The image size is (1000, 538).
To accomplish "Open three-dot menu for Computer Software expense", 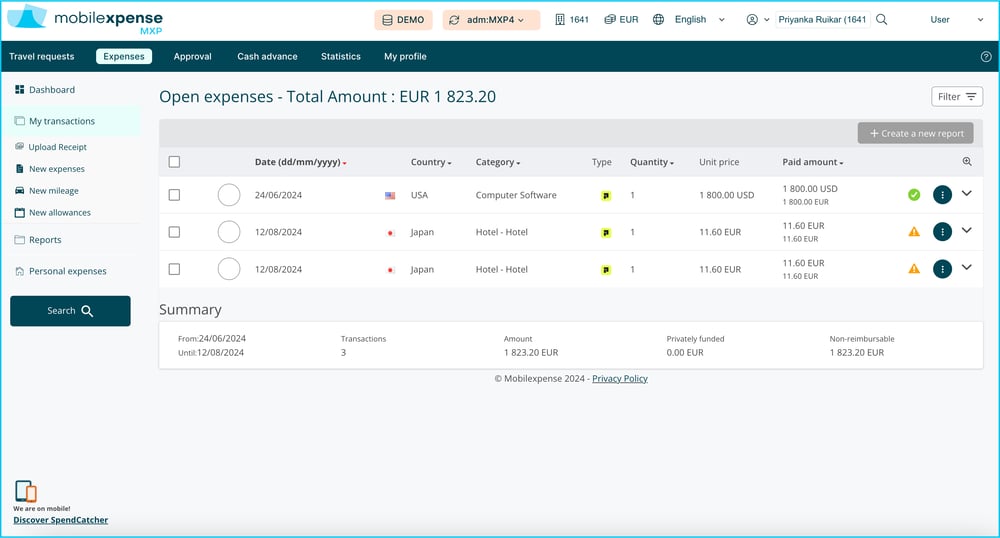I will click(x=941, y=195).
